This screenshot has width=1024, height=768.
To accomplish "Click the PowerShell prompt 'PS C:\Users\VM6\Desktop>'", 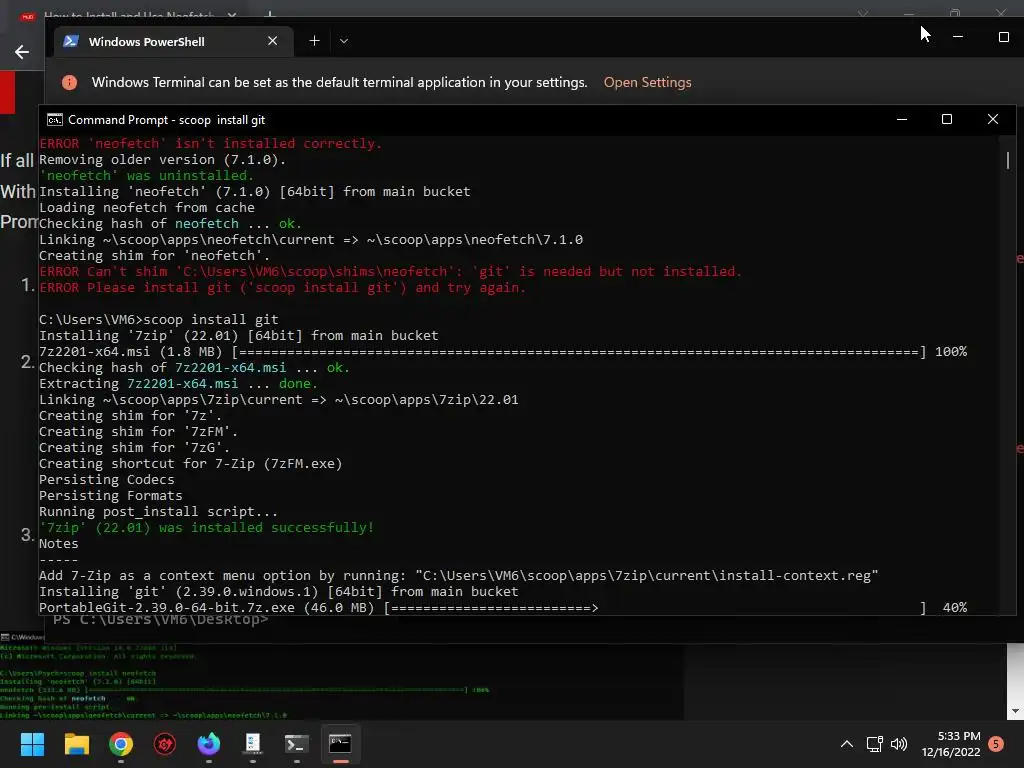I will coord(161,620).
